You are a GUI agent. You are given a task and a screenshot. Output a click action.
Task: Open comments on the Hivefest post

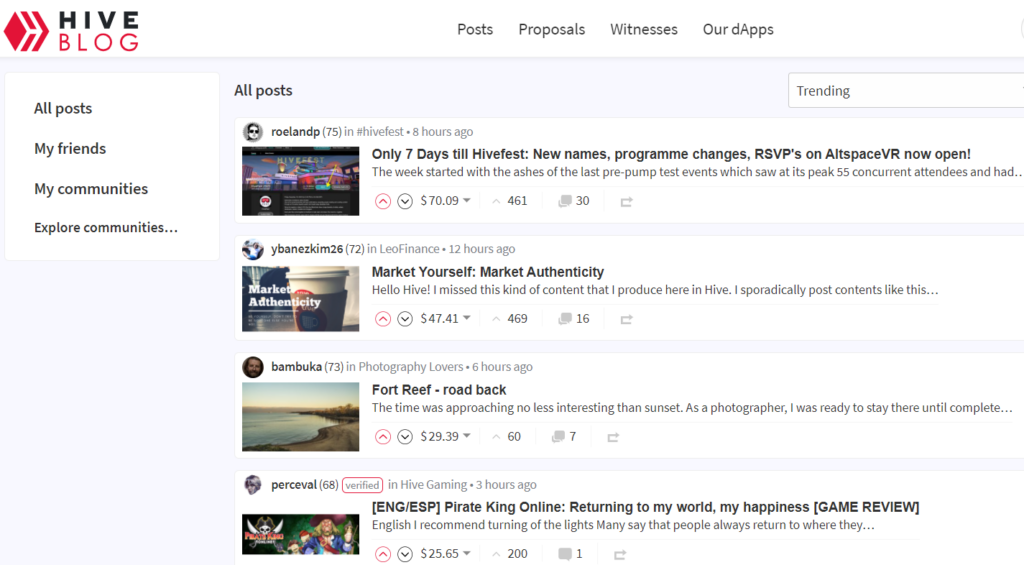(573, 201)
